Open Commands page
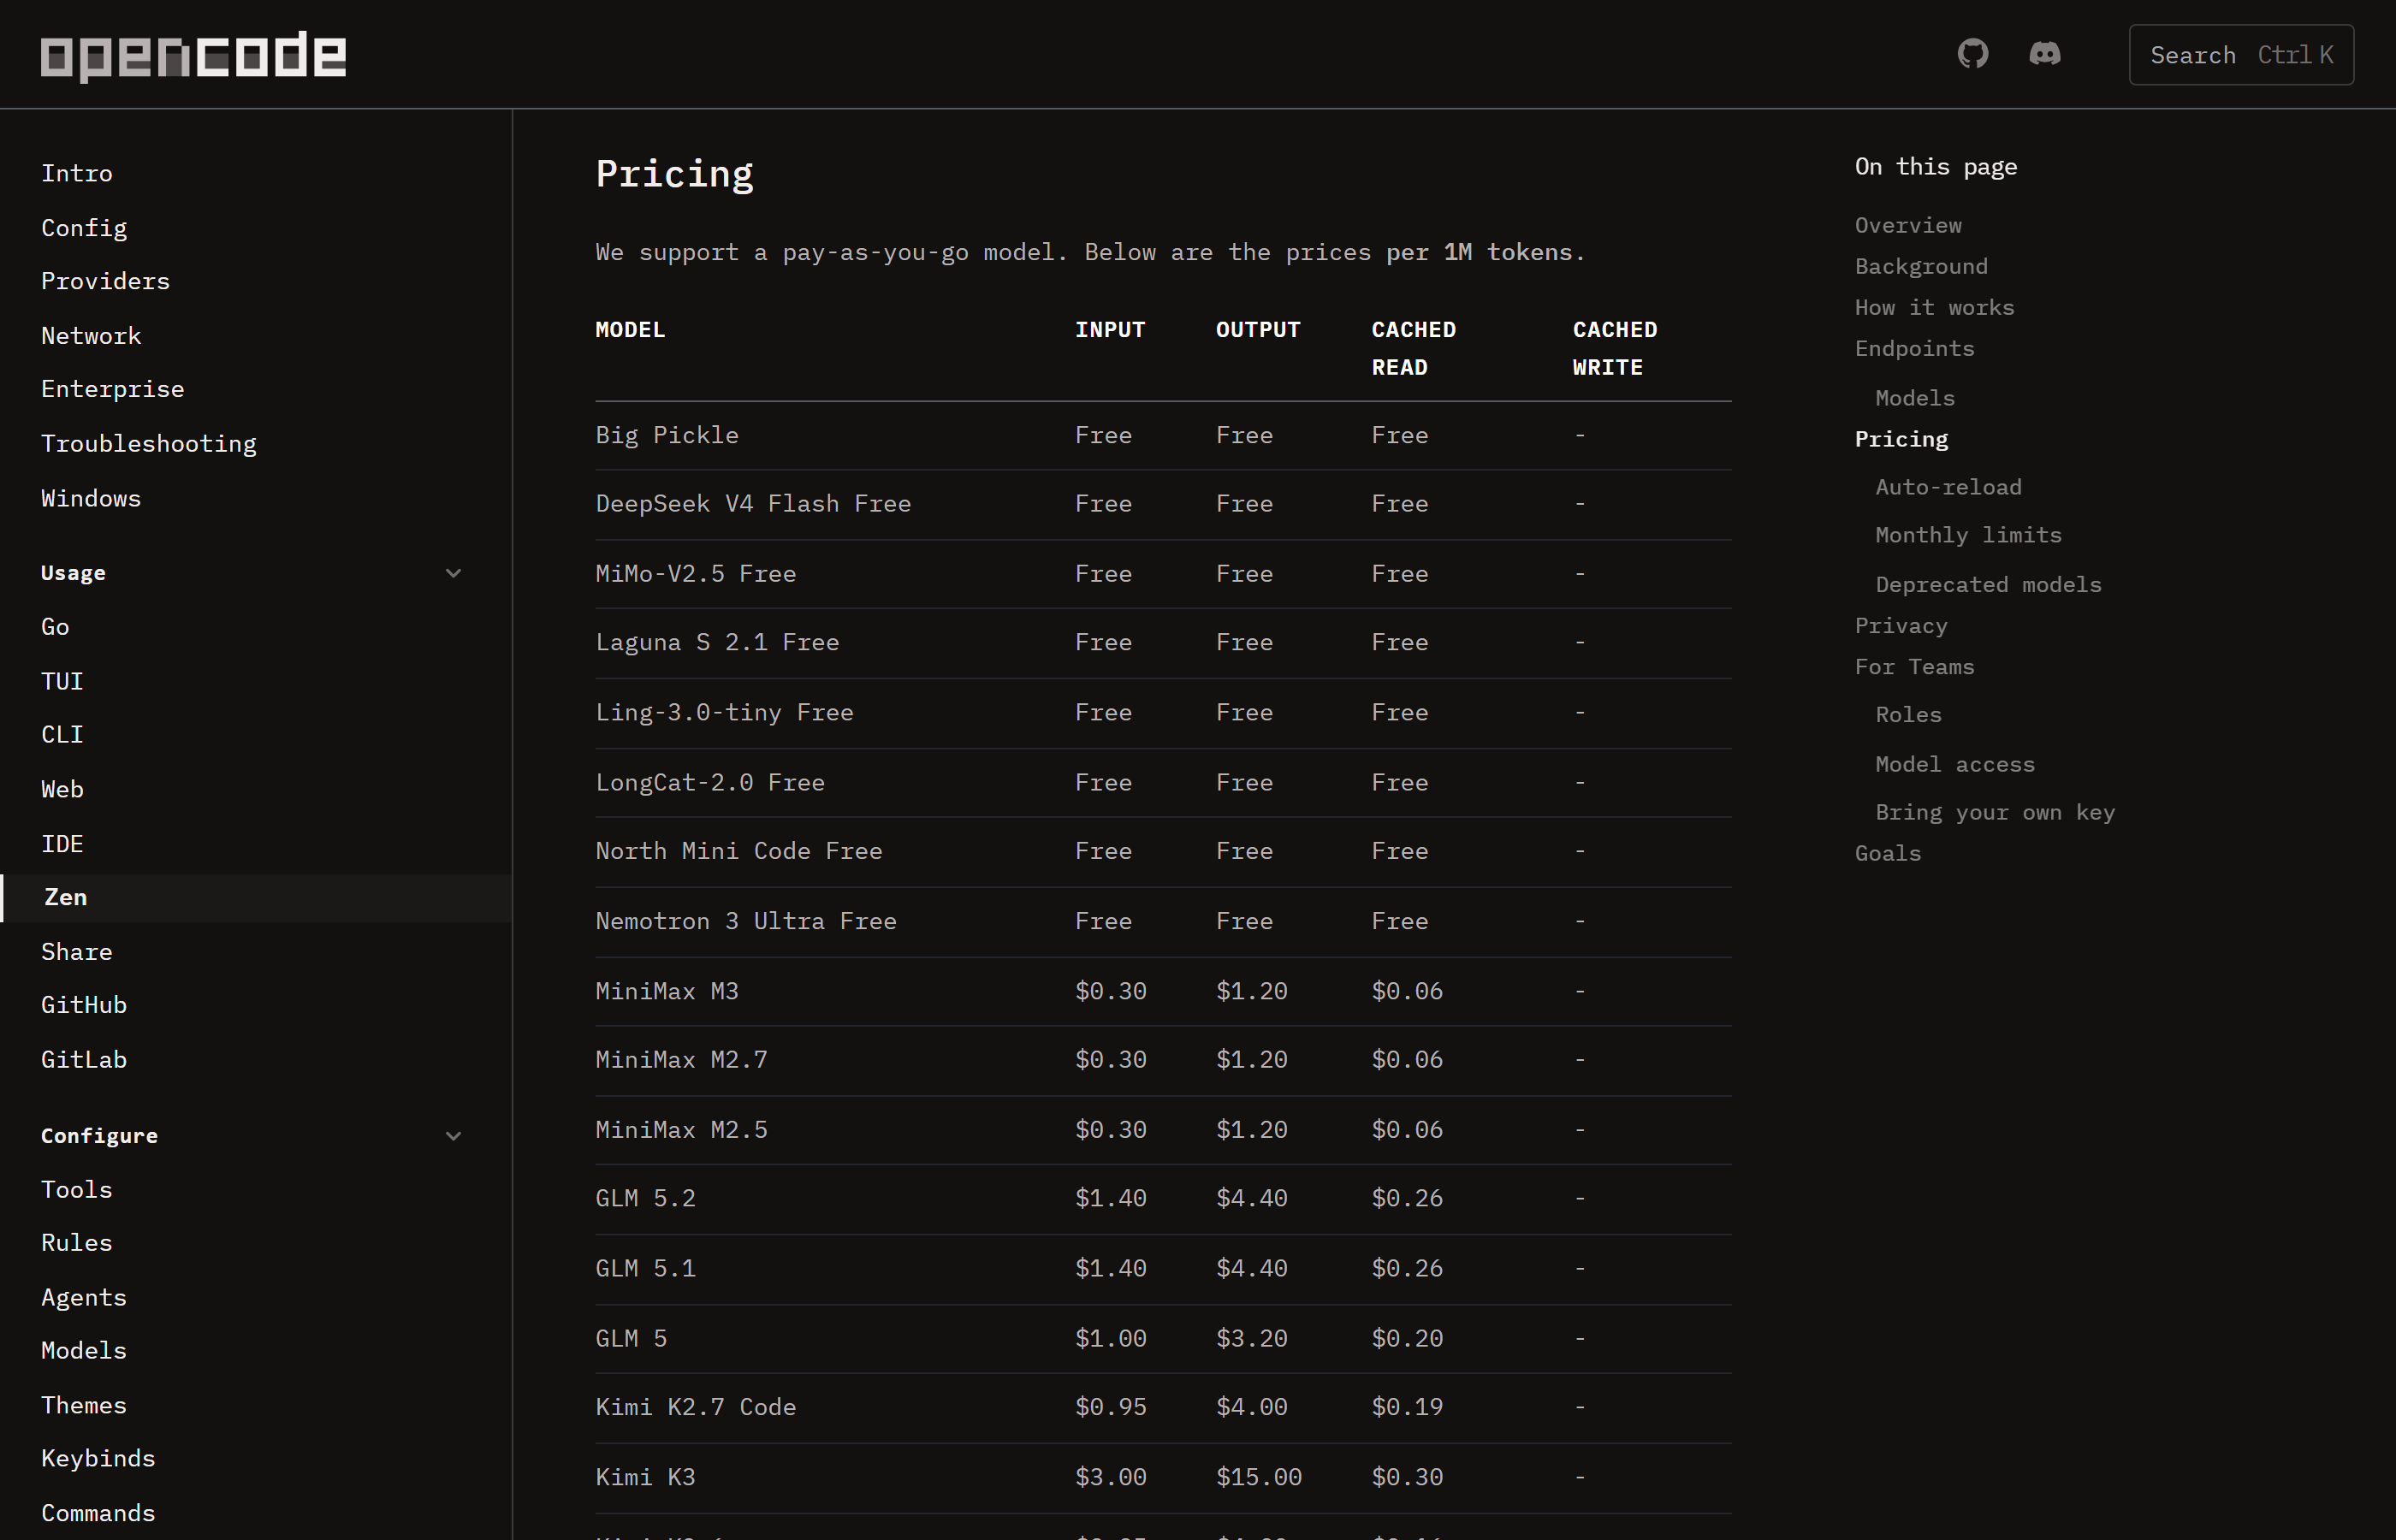This screenshot has width=2396, height=1540. pos(98,1513)
